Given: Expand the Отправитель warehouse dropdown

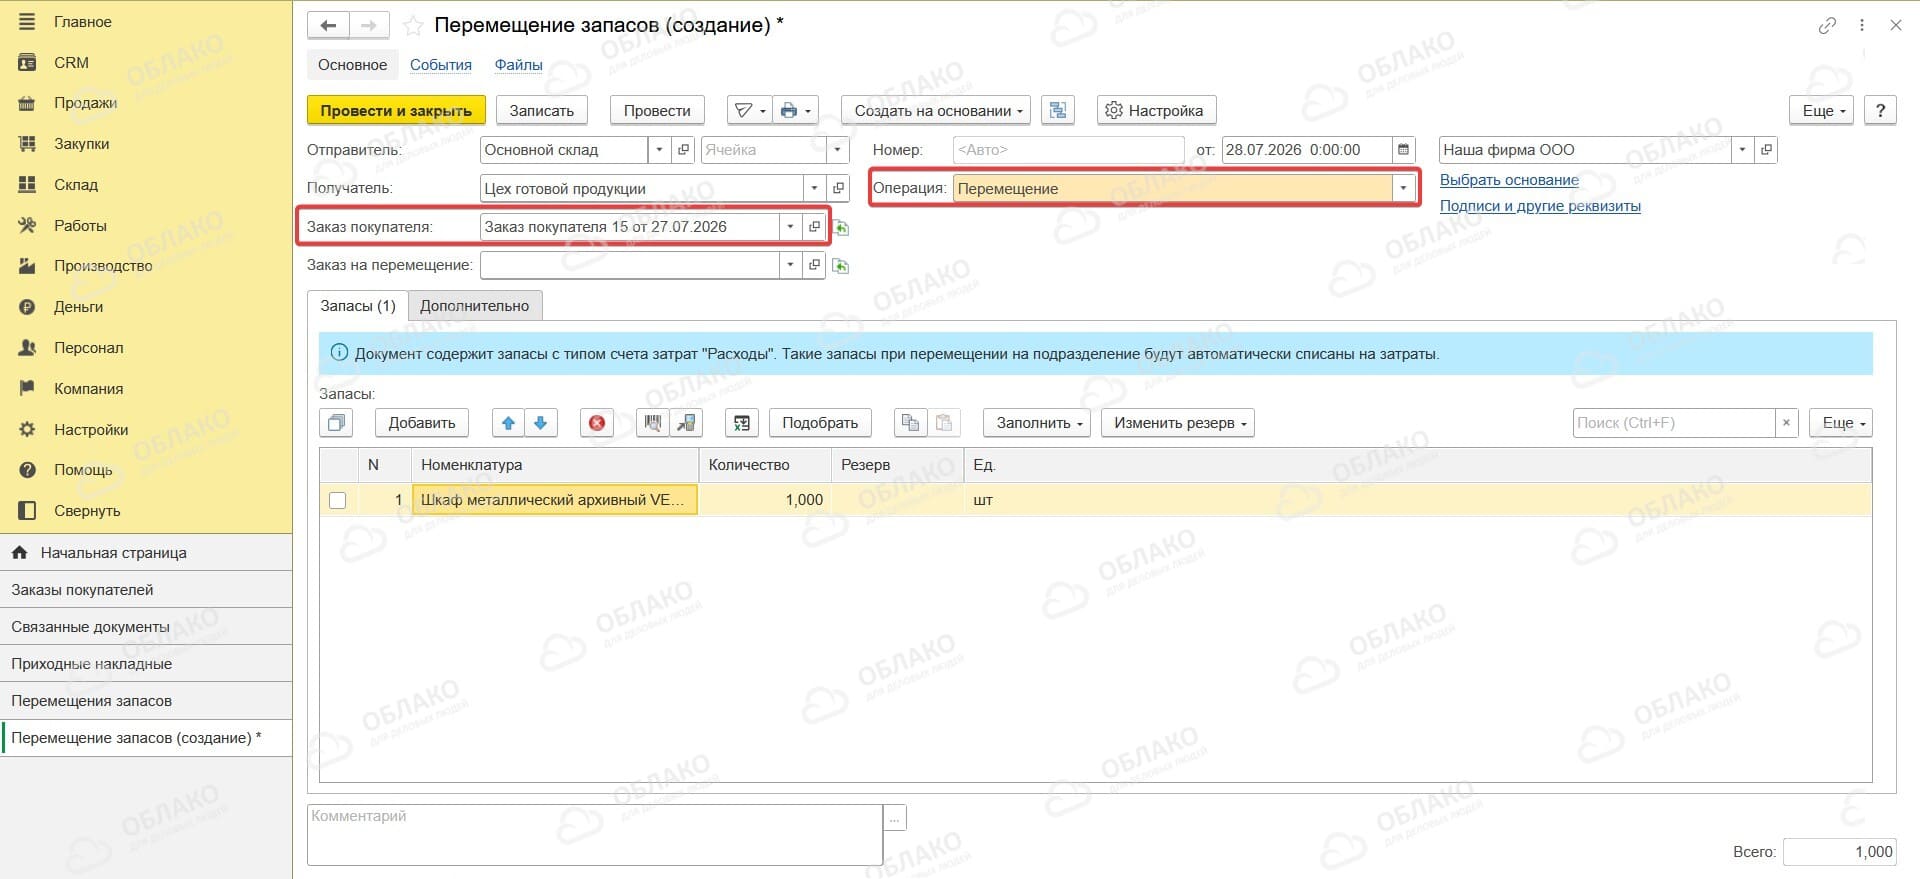Looking at the screenshot, I should 659,150.
